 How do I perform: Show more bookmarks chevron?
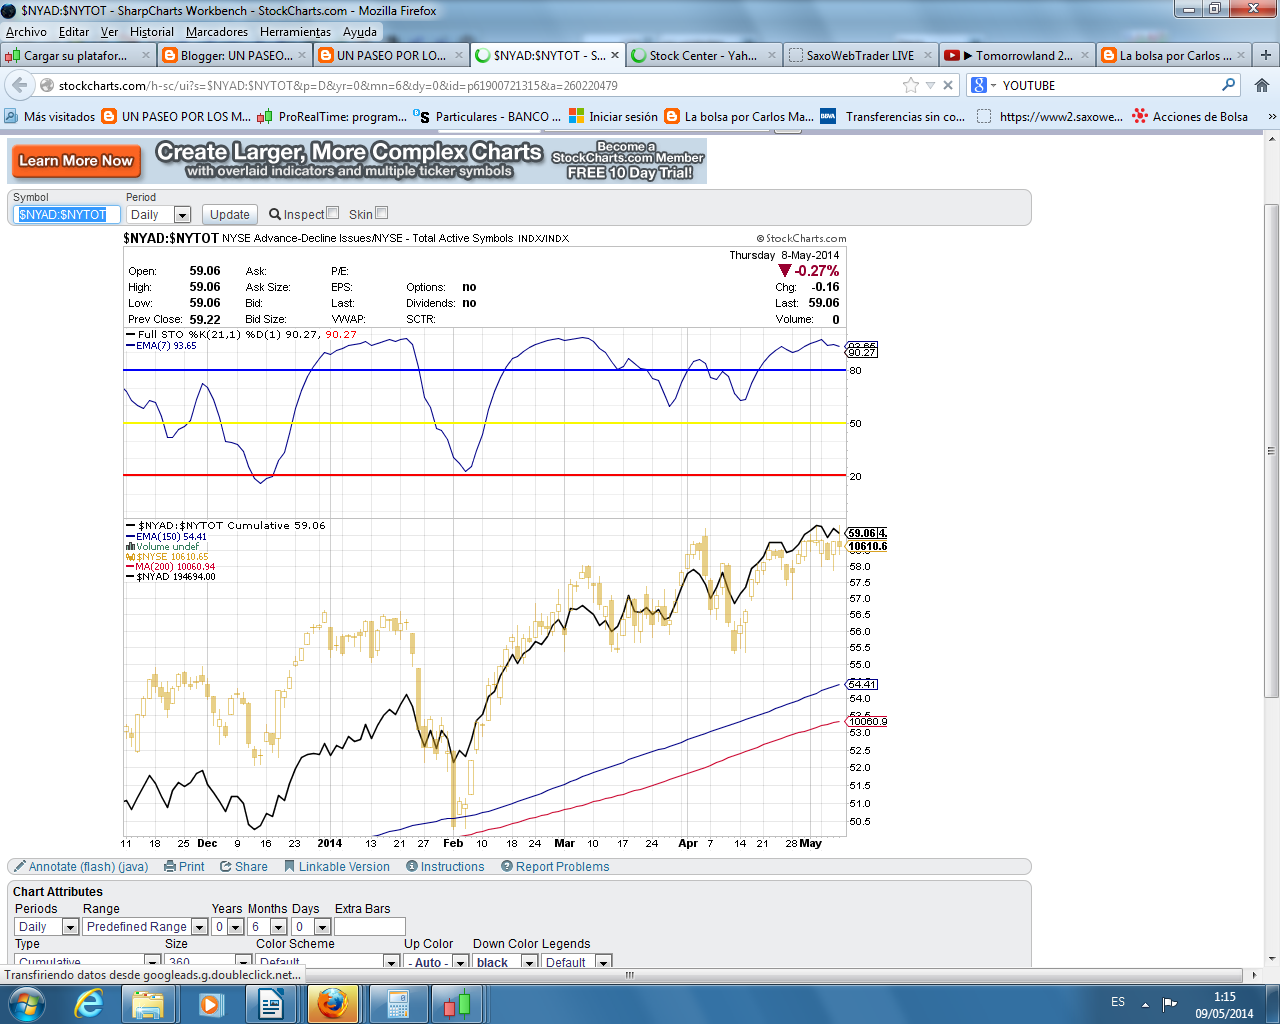(1271, 116)
